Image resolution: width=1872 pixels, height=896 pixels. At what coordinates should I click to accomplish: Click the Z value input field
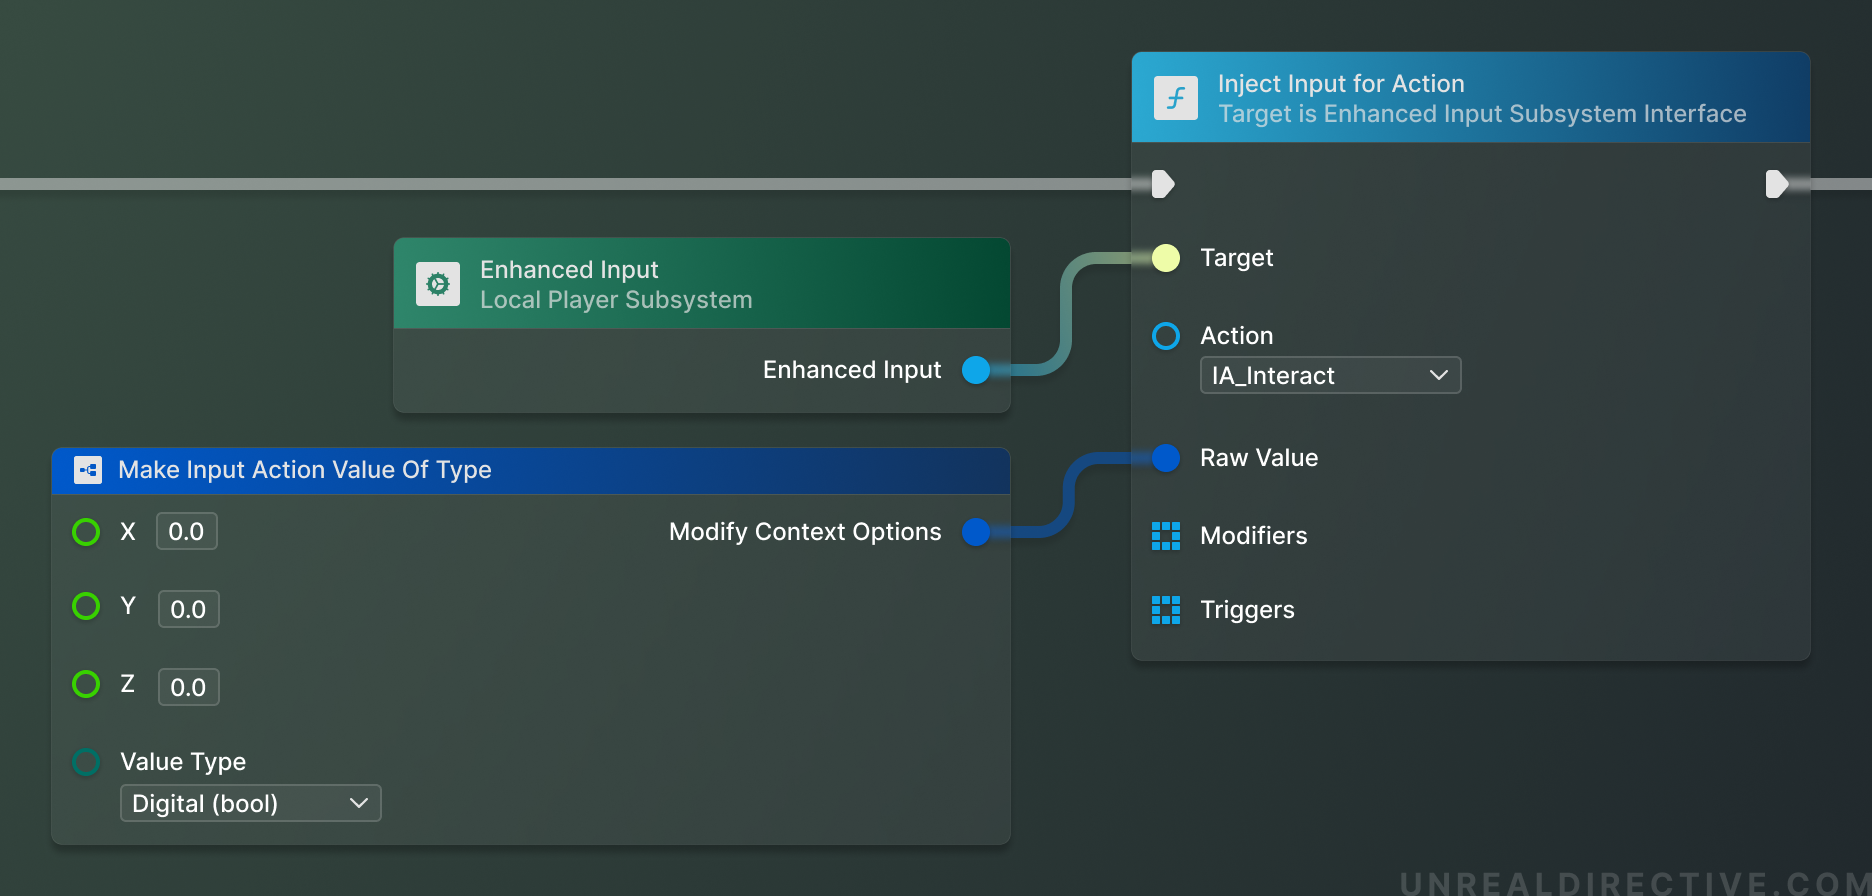coord(188,687)
